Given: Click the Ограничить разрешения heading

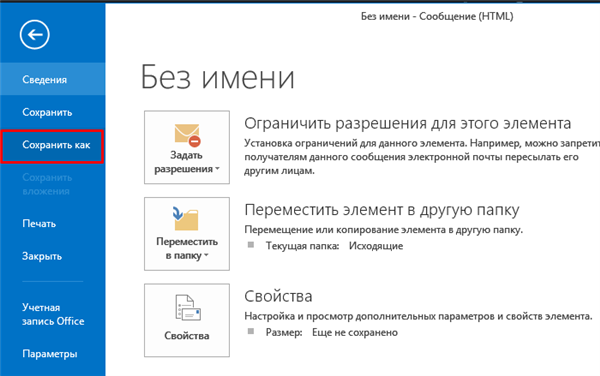Looking at the screenshot, I should click(x=408, y=124).
